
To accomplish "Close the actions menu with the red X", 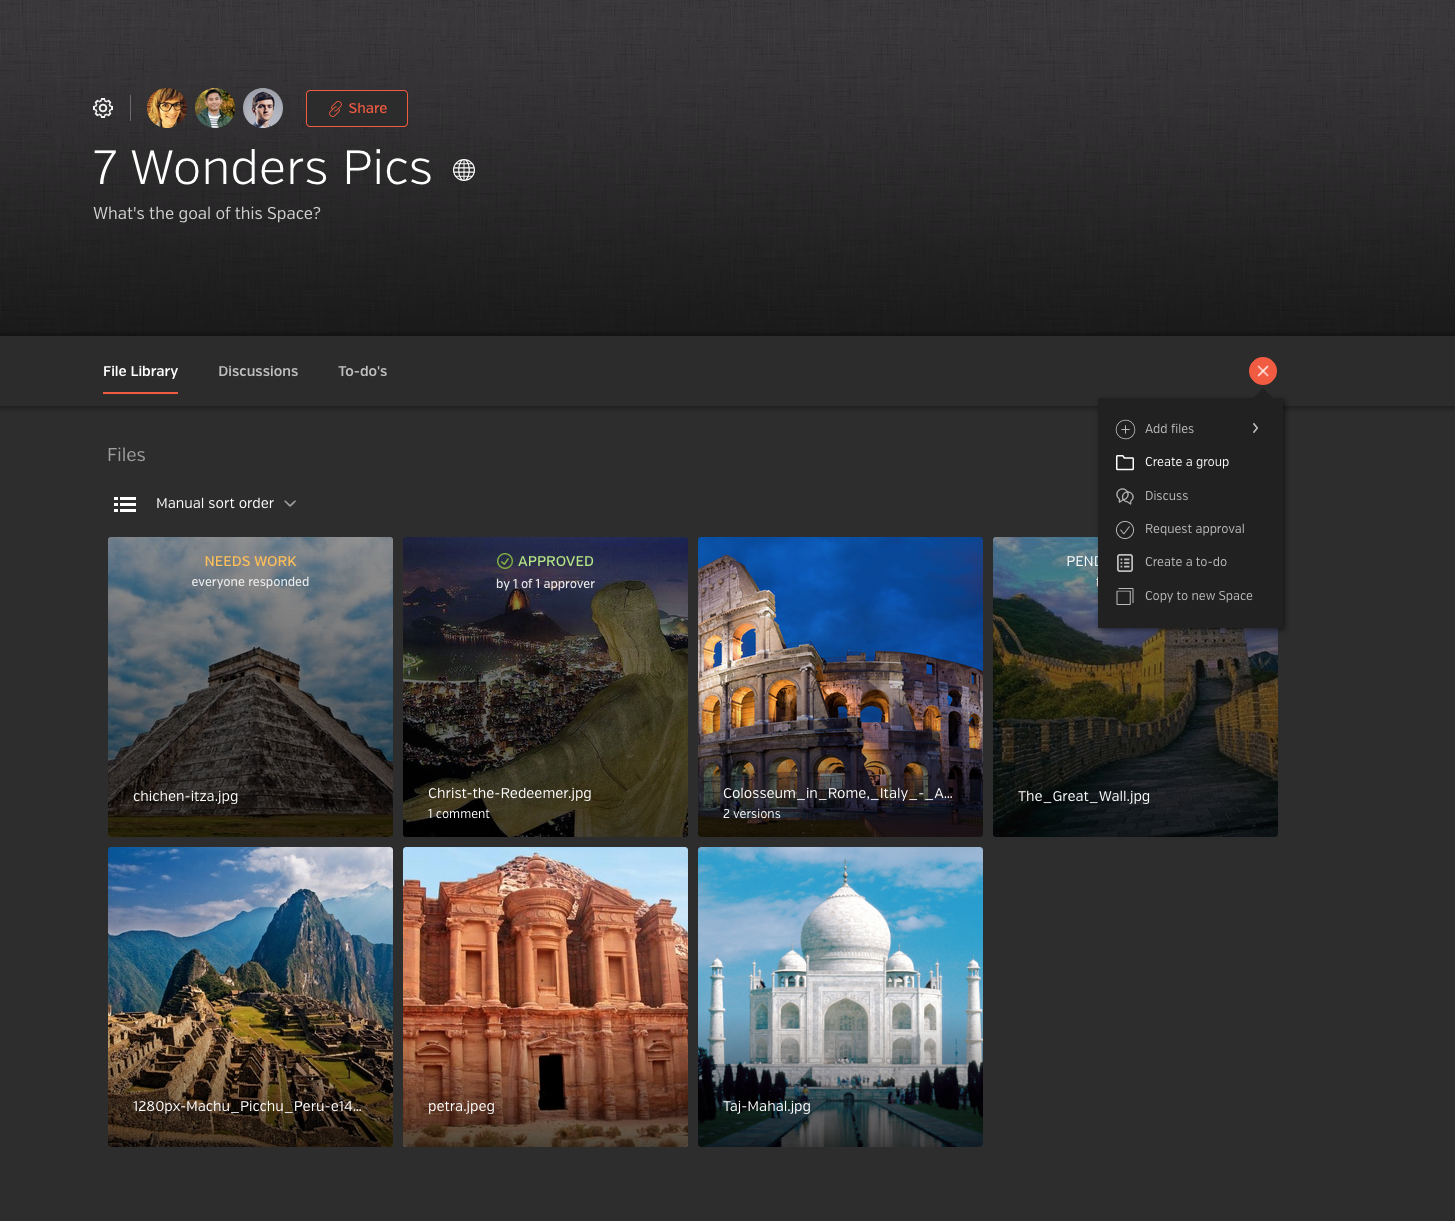I will point(1263,371).
